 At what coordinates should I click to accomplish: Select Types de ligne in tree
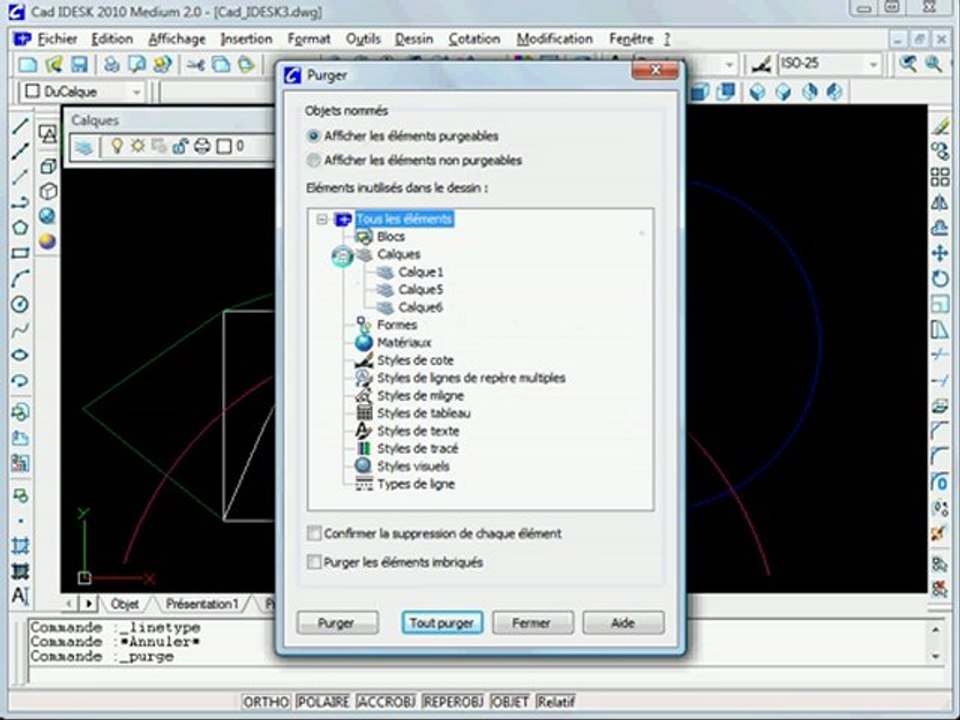(416, 484)
